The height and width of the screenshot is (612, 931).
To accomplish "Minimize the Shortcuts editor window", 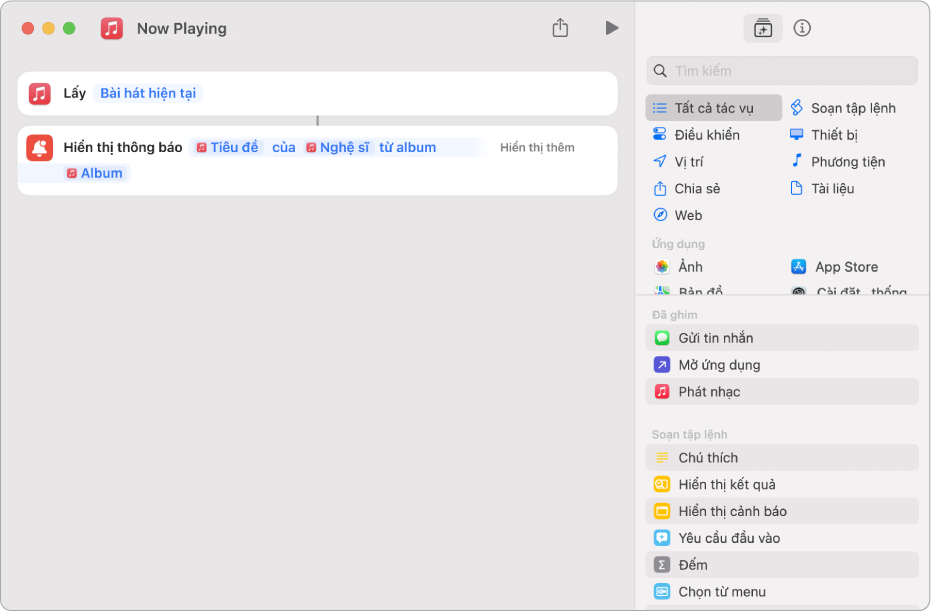I will [x=49, y=28].
